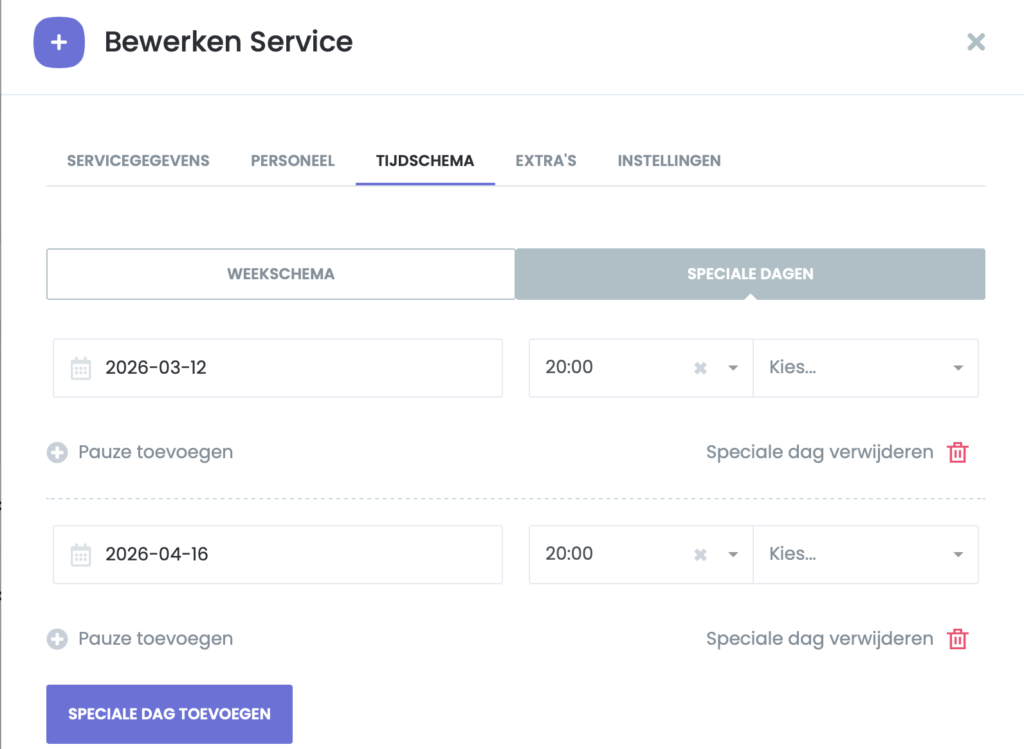Screen dimensions: 1024x749
Task: Open the Servicegegevens tab
Action: pos(138,160)
